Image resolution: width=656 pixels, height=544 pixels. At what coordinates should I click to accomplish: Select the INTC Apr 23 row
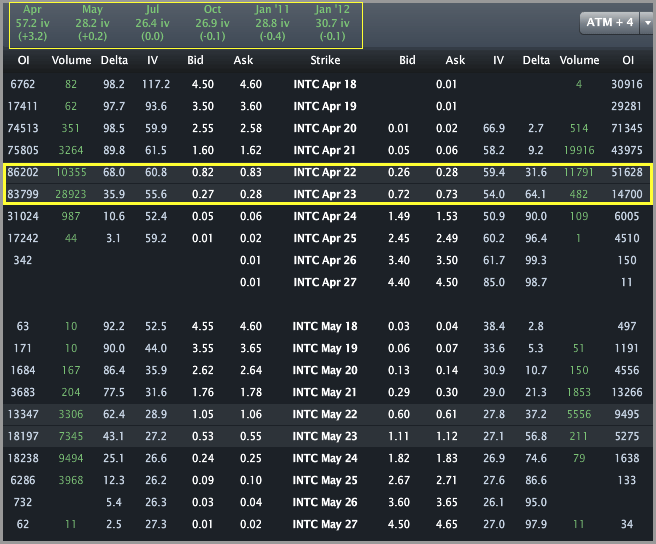[x=328, y=194]
